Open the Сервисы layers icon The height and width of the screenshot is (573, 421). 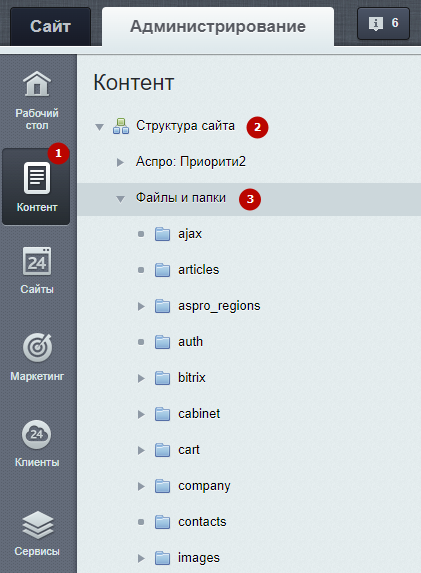click(x=38, y=525)
